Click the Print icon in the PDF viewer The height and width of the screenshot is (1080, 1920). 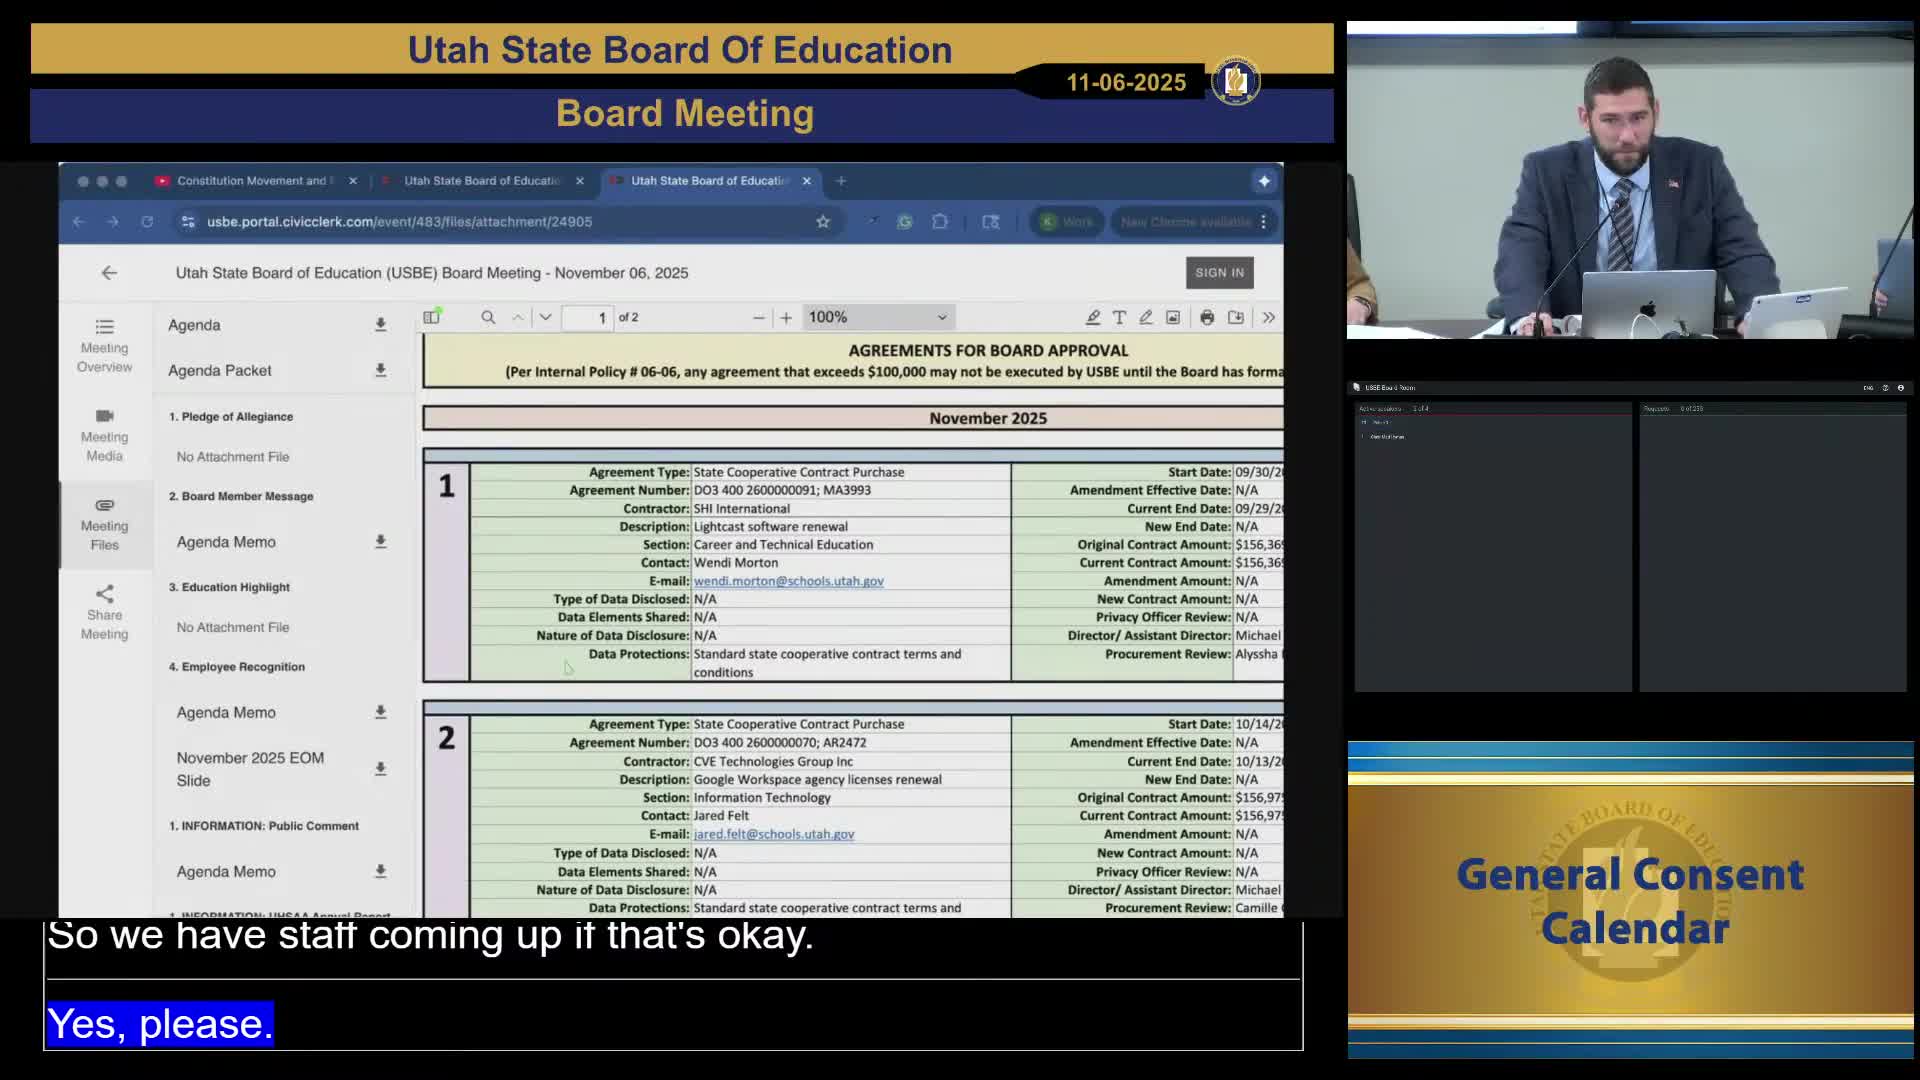pyautogui.click(x=1207, y=317)
